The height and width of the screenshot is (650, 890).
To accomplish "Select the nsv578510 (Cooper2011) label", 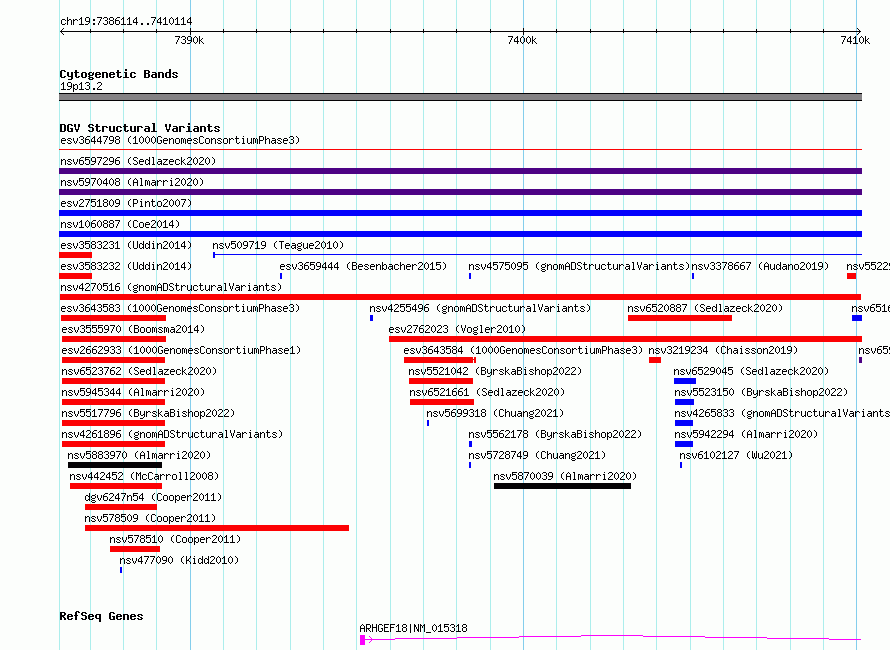I will (175, 539).
